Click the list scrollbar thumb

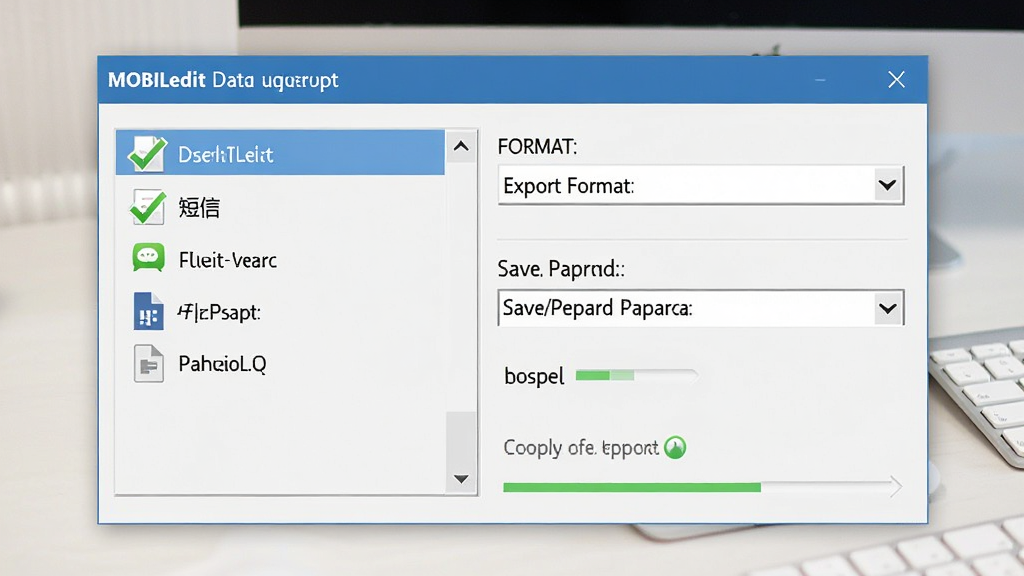click(461, 438)
